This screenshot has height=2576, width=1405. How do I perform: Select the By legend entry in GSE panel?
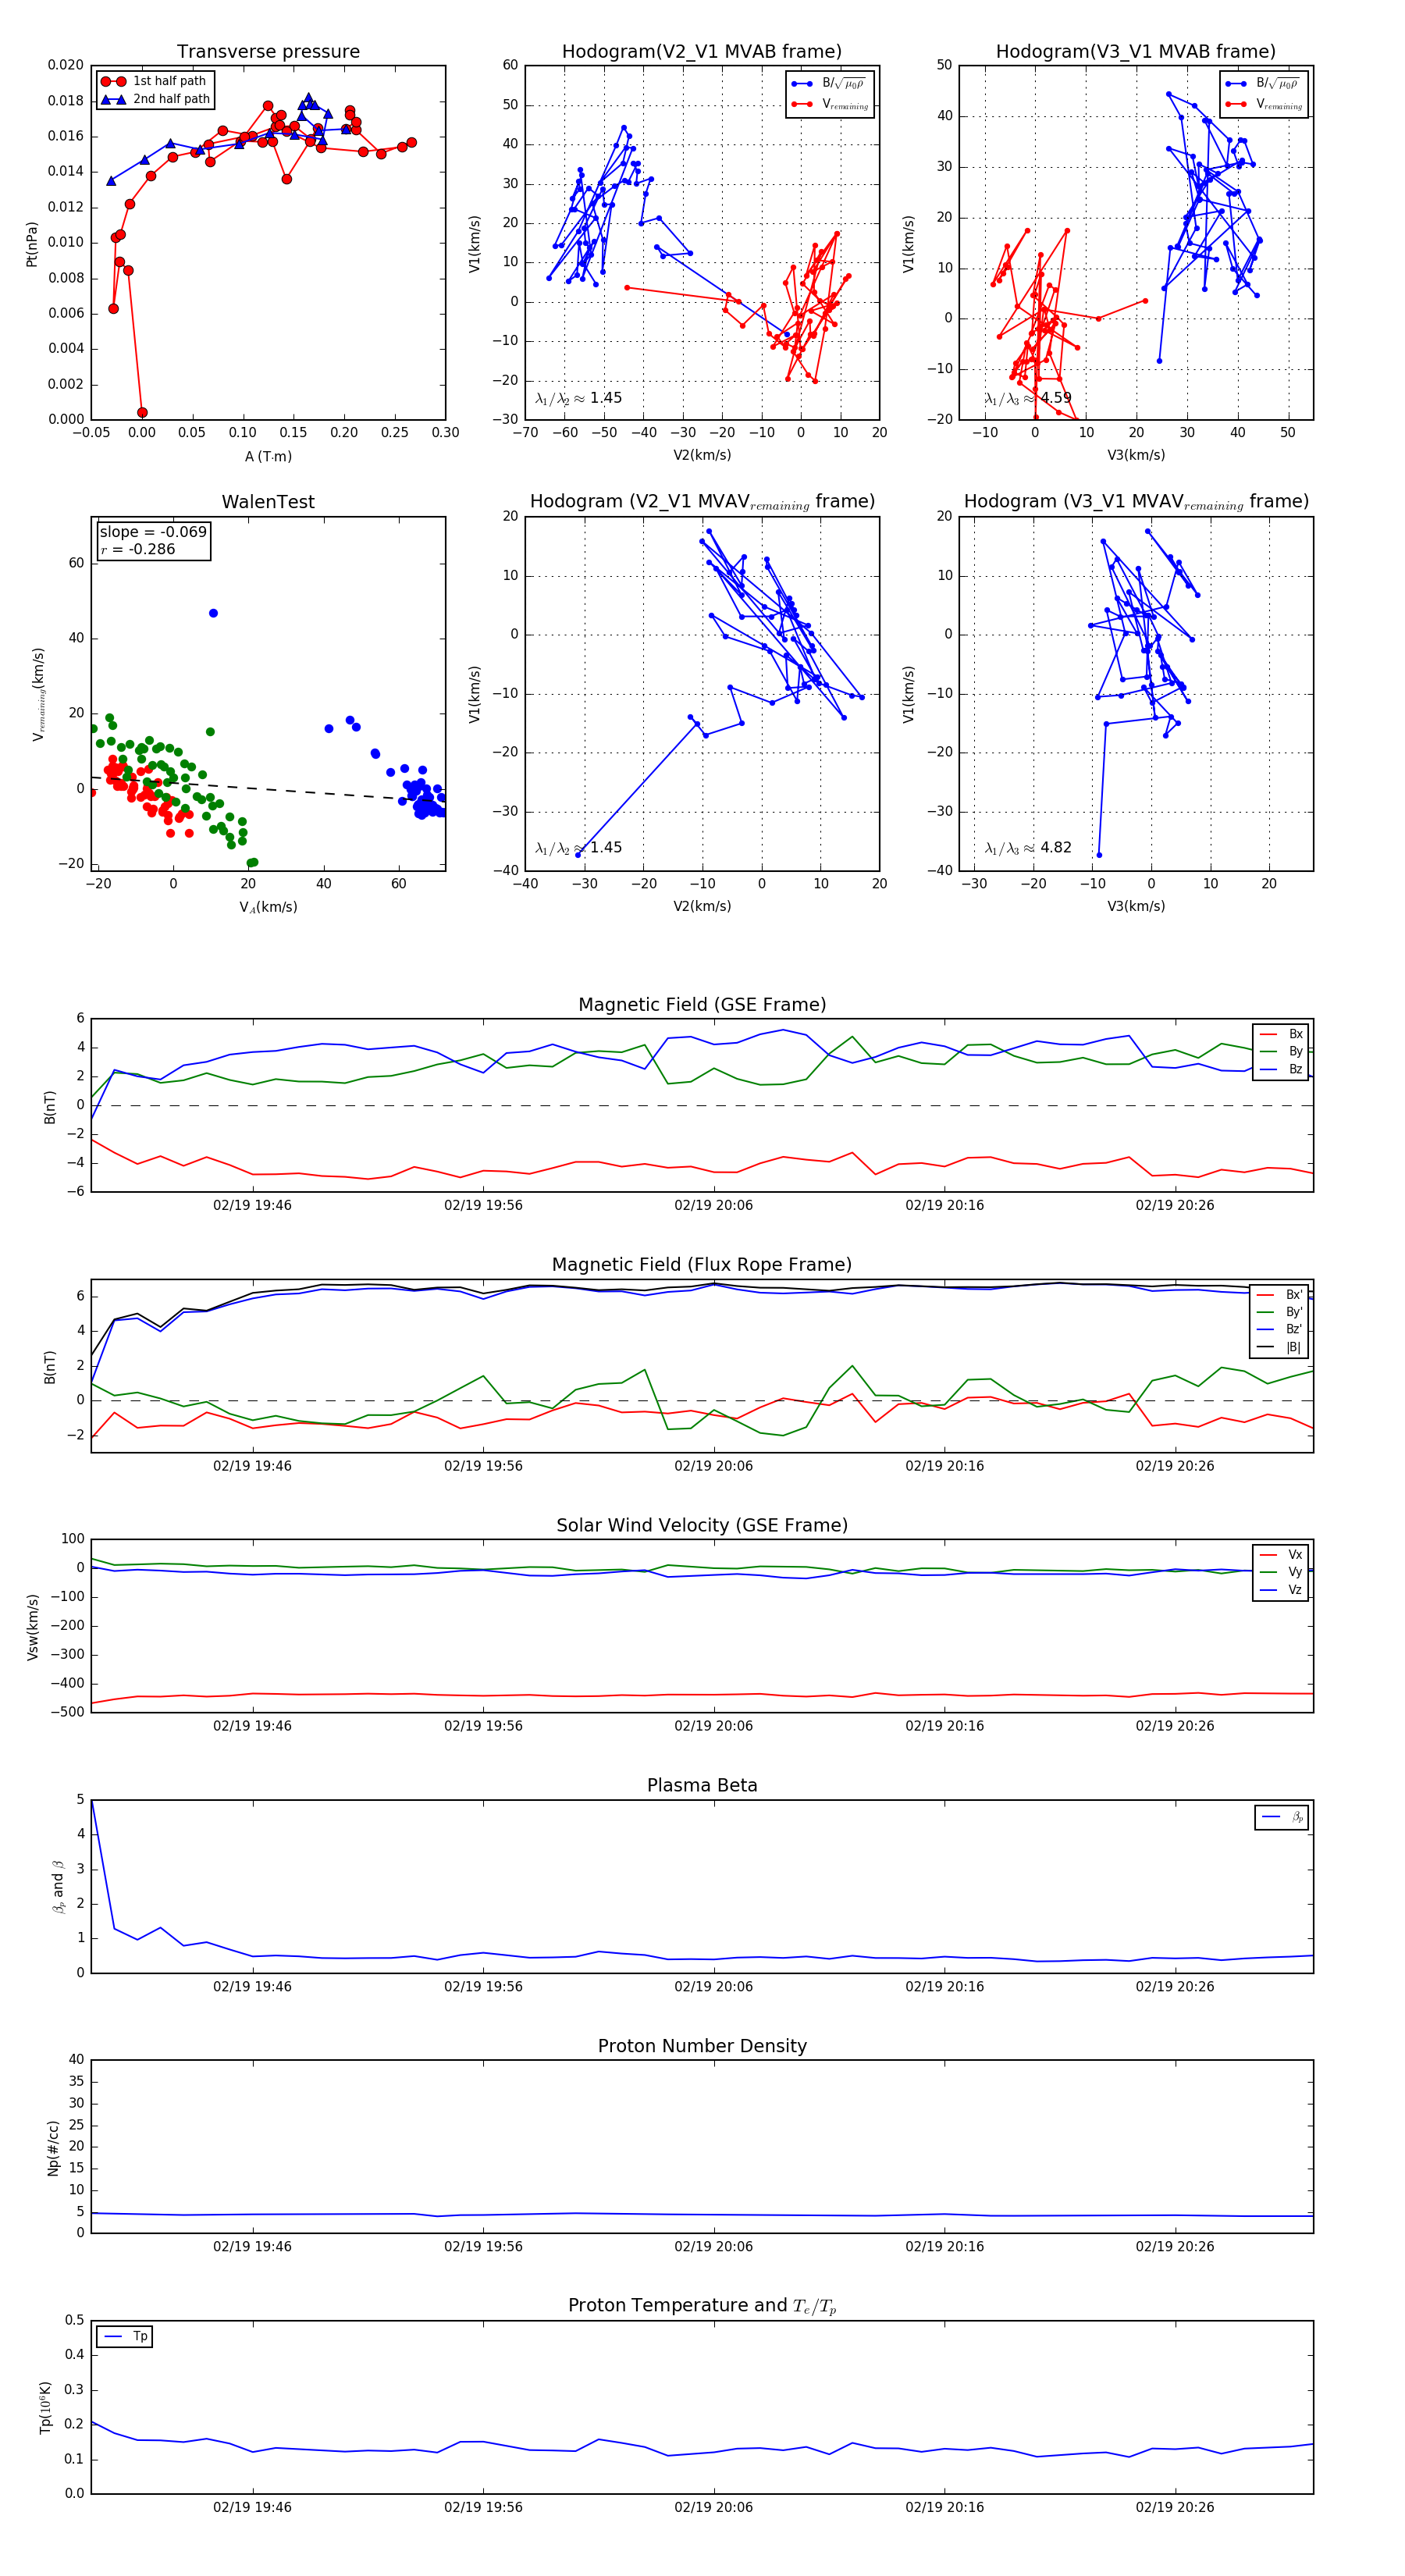point(1281,1051)
